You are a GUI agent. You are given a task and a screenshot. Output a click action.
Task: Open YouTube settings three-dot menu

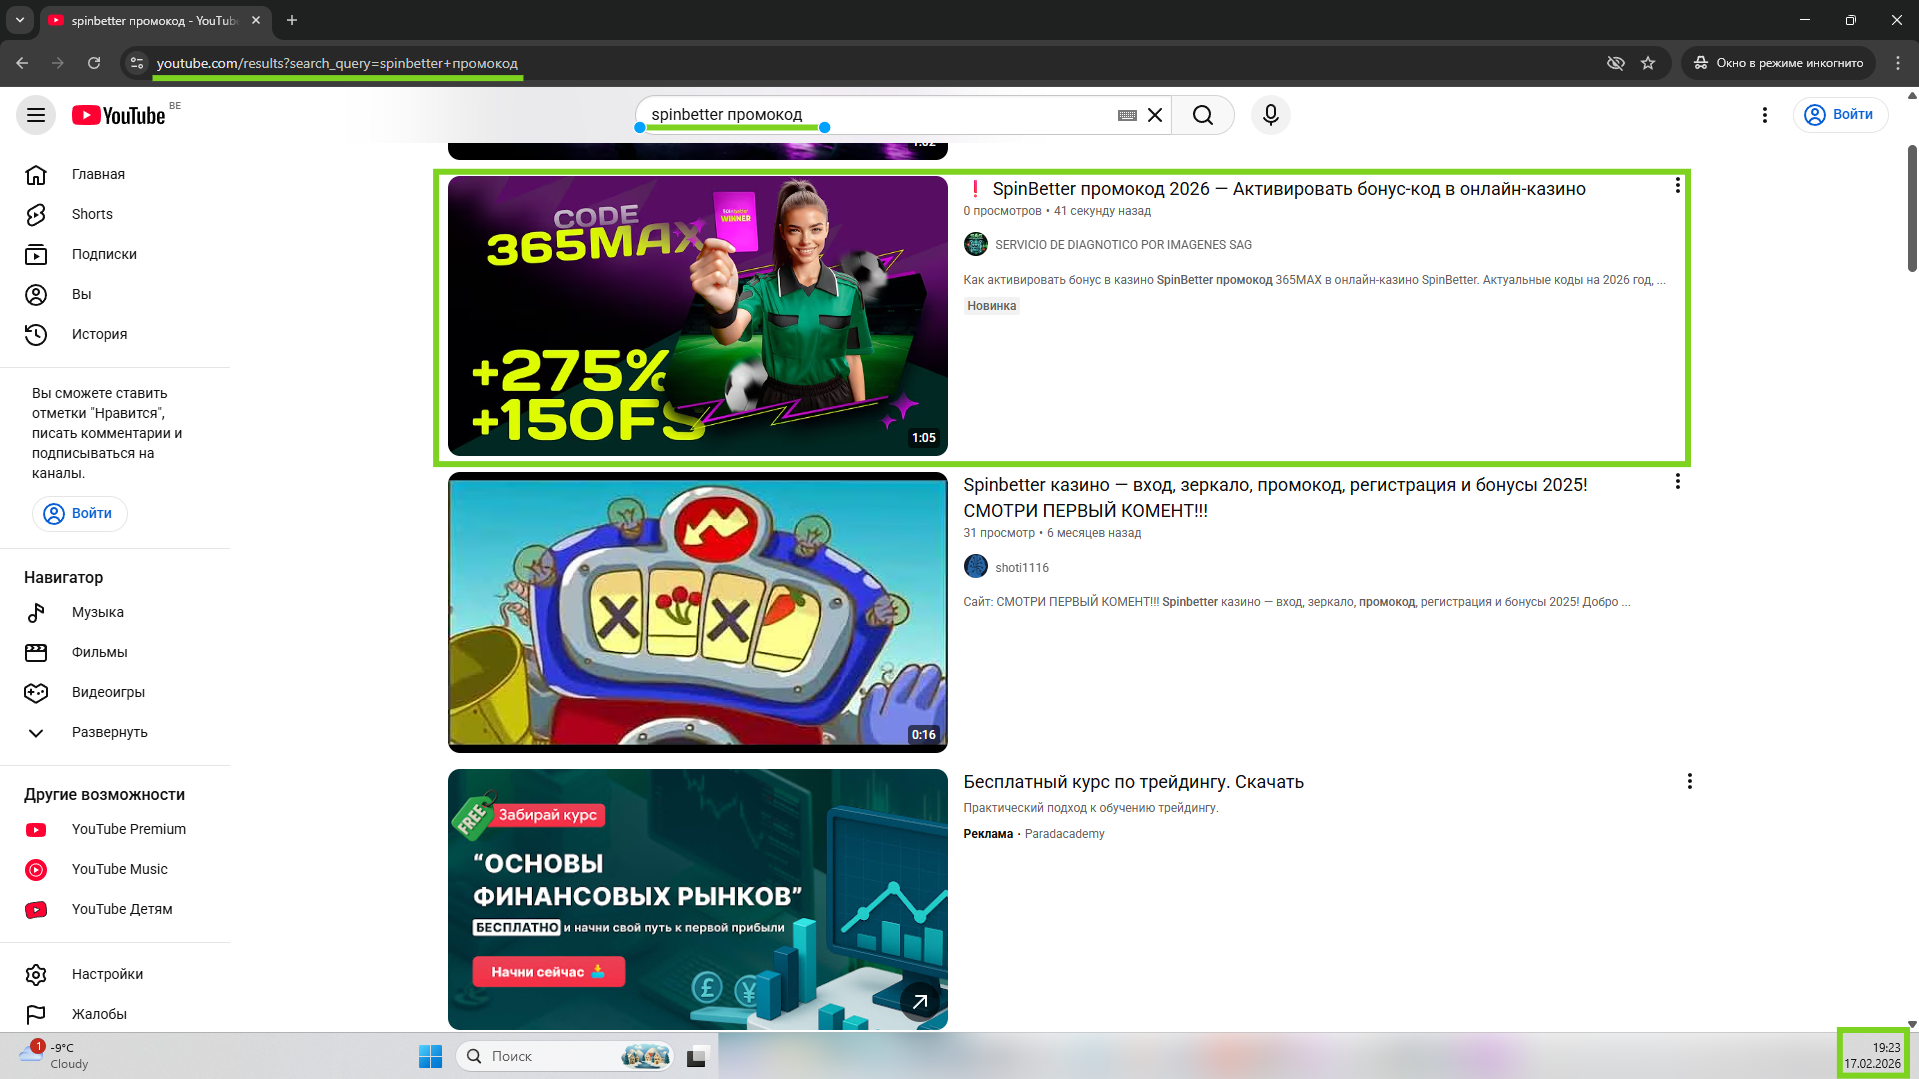tap(1765, 115)
